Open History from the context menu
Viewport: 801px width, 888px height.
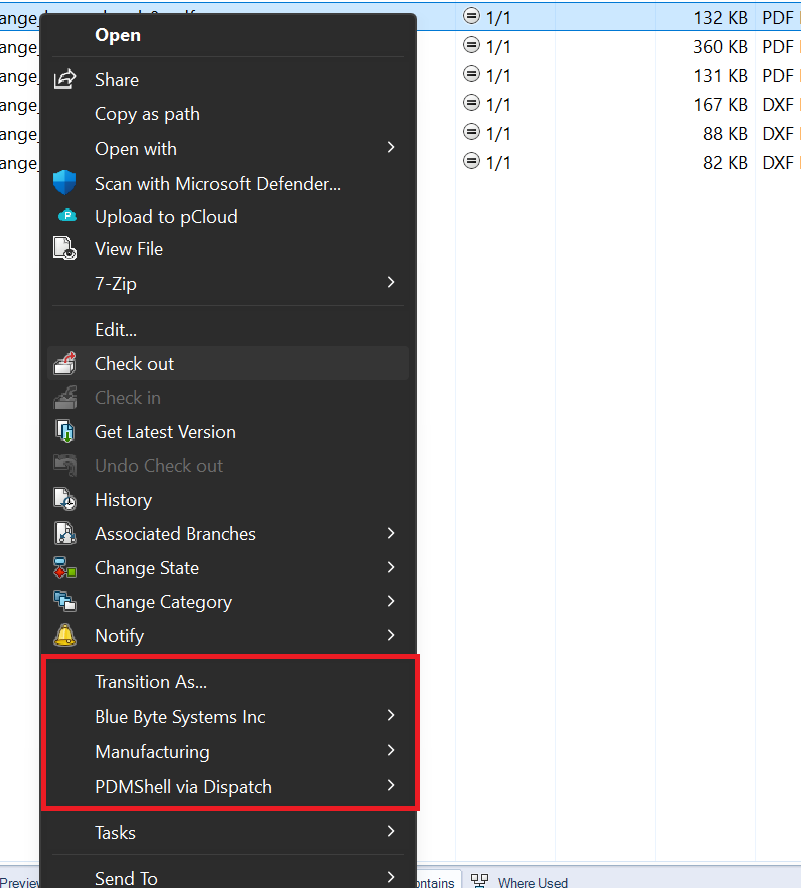228,500
